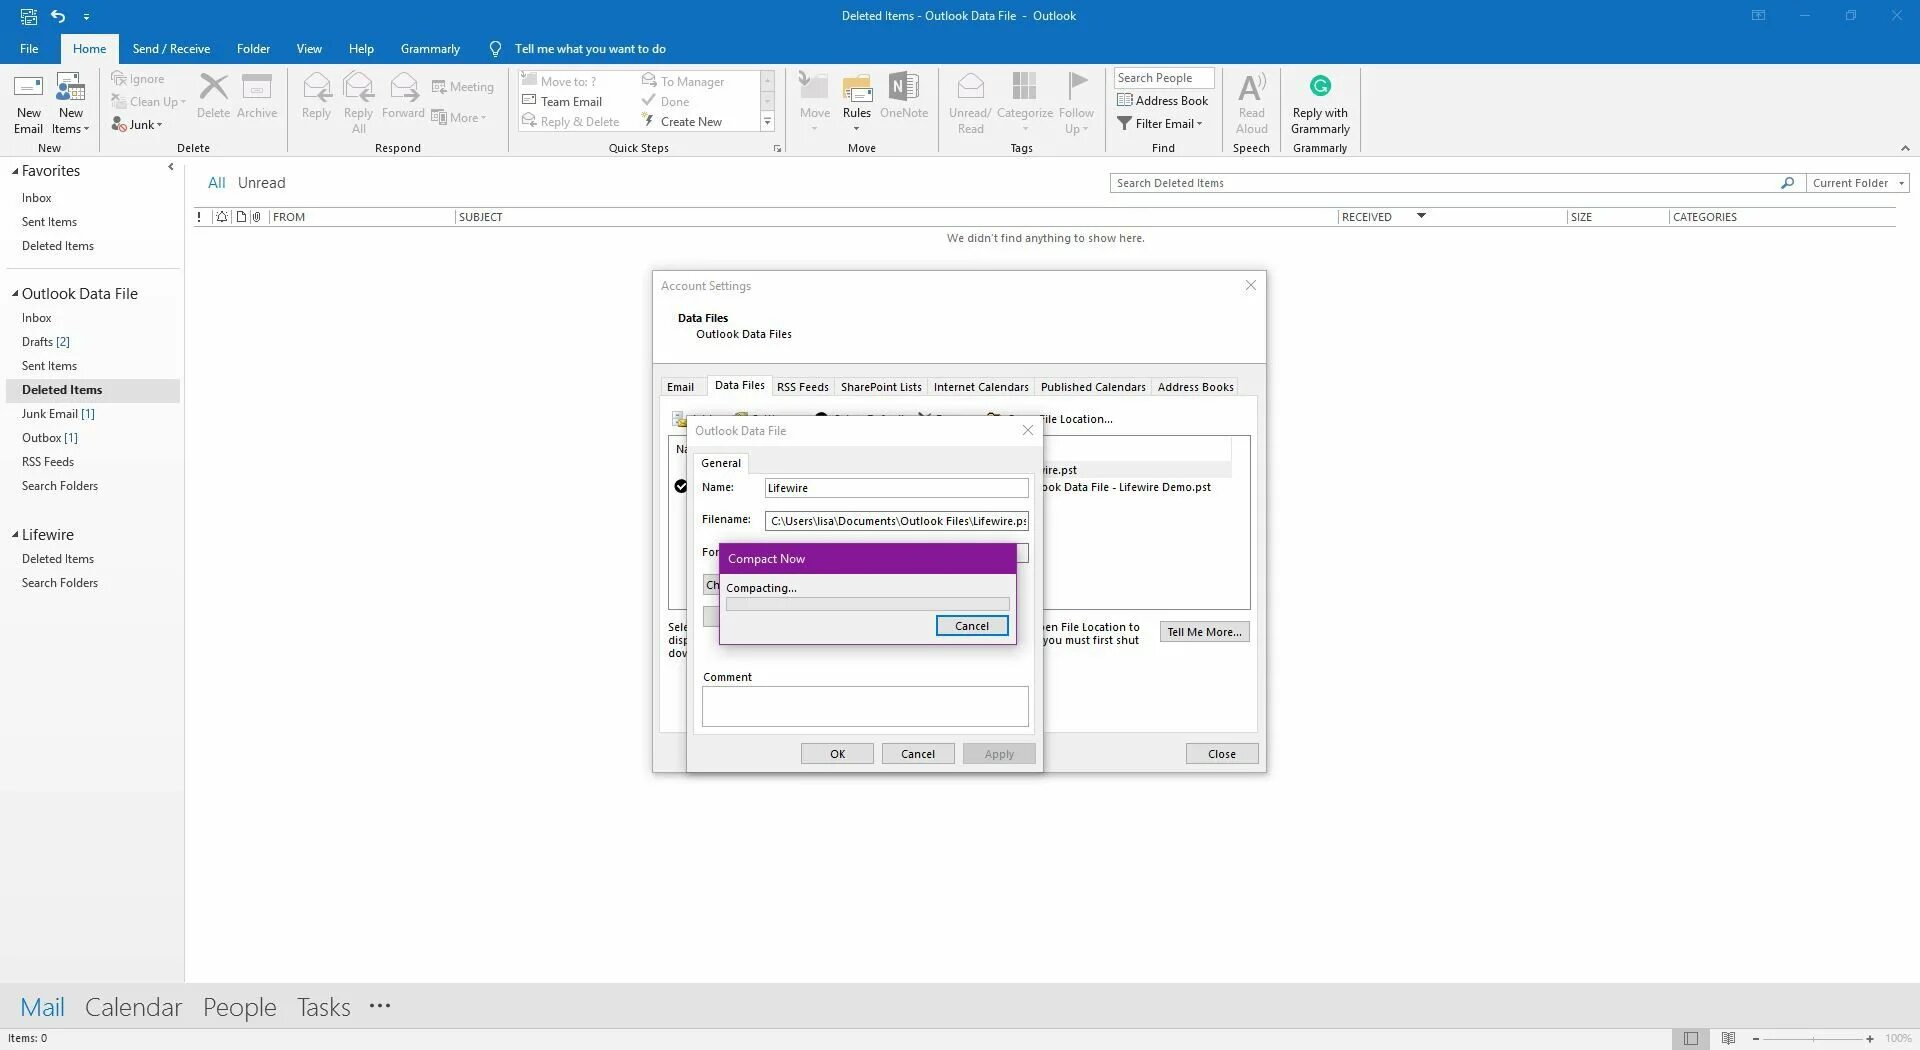
Task: Toggle Unread/Read status
Action: (x=970, y=103)
